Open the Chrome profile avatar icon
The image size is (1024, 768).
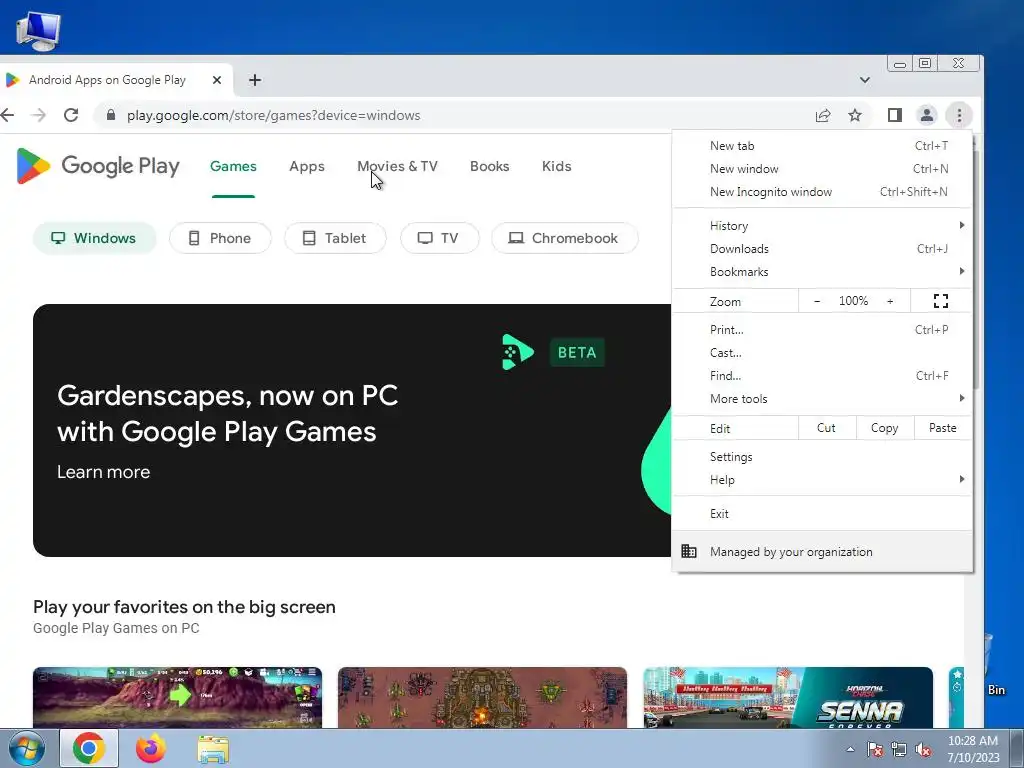click(926, 116)
